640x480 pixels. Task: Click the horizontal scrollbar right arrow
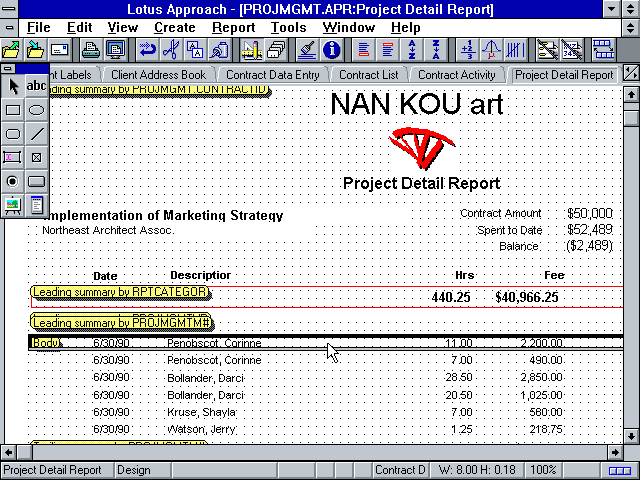615,452
